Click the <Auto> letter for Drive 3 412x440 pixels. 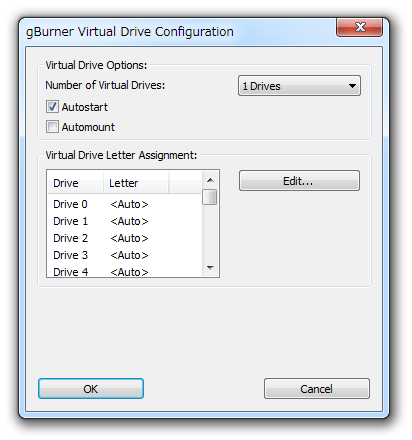pos(129,255)
